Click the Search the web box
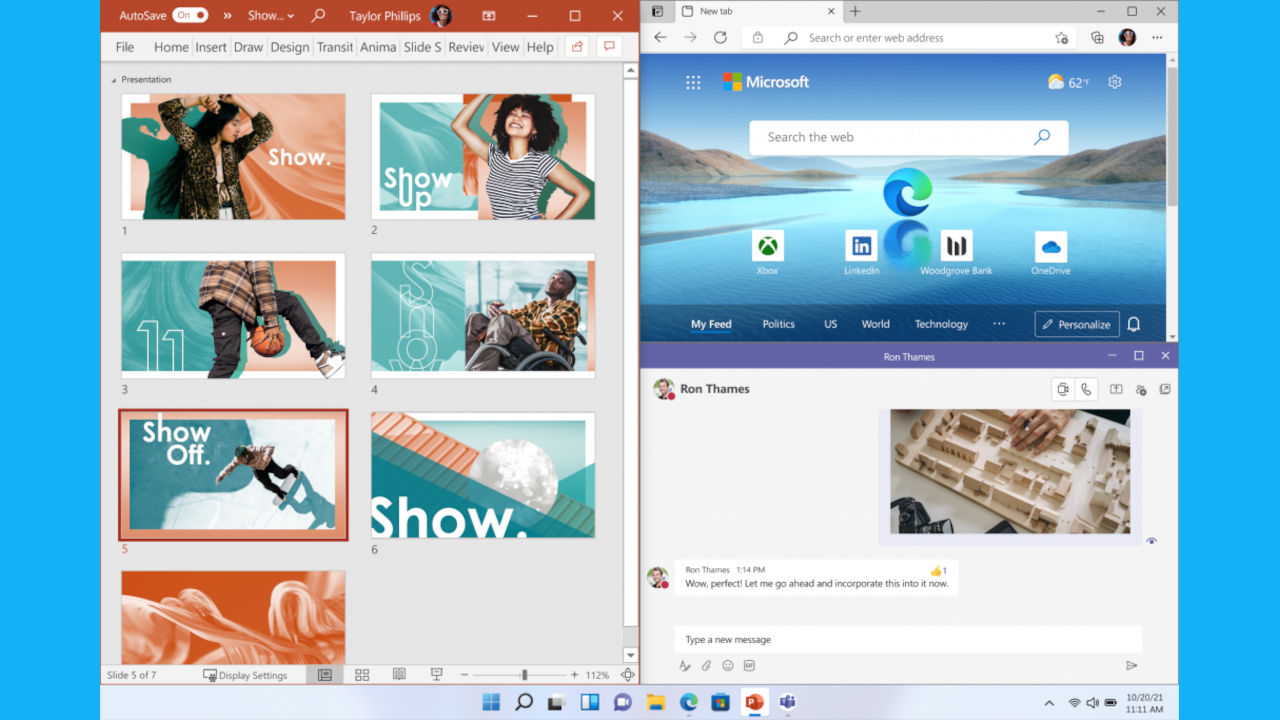Image resolution: width=1280 pixels, height=720 pixels. 909,137
